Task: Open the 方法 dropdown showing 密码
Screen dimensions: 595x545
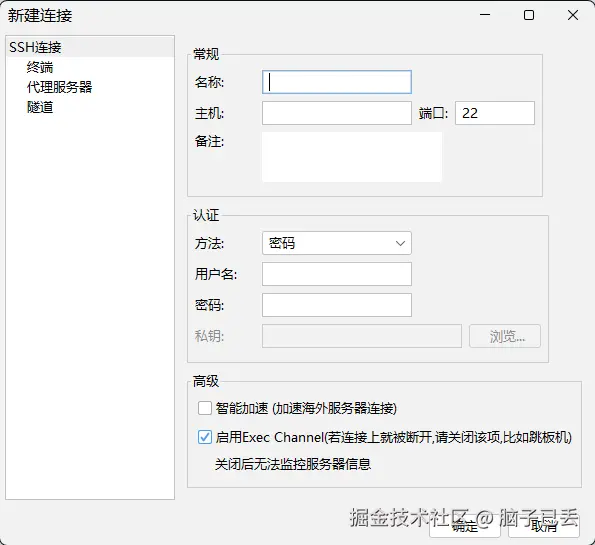Action: click(337, 243)
